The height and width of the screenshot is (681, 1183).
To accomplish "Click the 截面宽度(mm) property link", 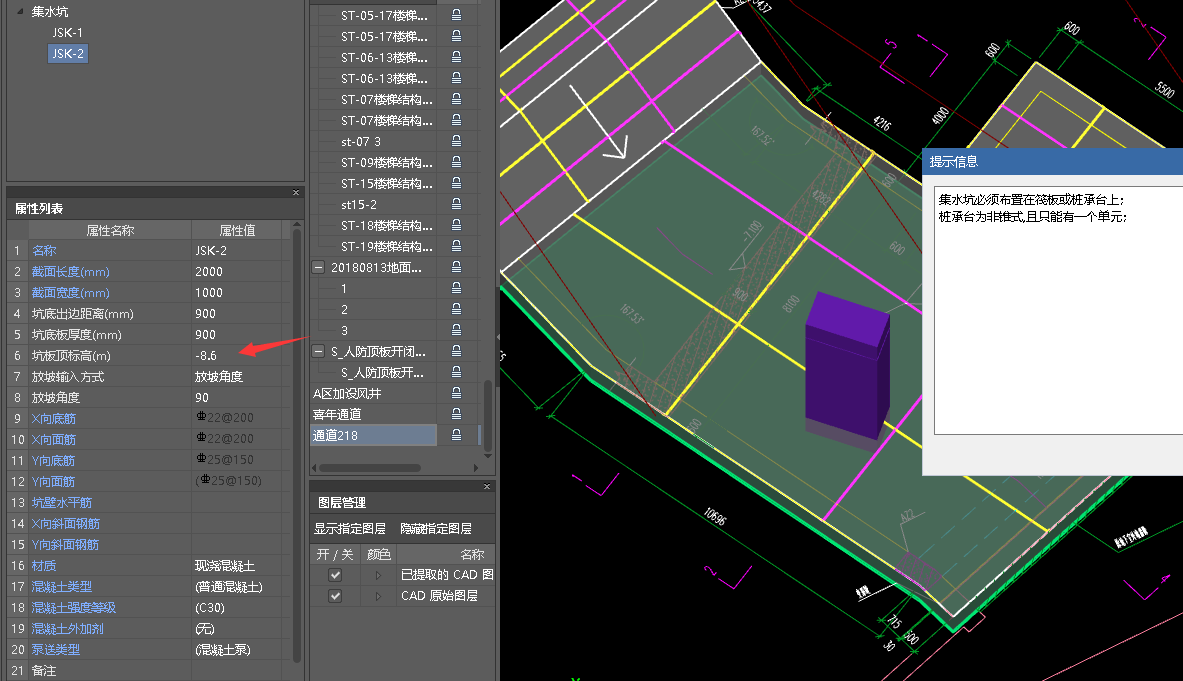I will [x=71, y=293].
